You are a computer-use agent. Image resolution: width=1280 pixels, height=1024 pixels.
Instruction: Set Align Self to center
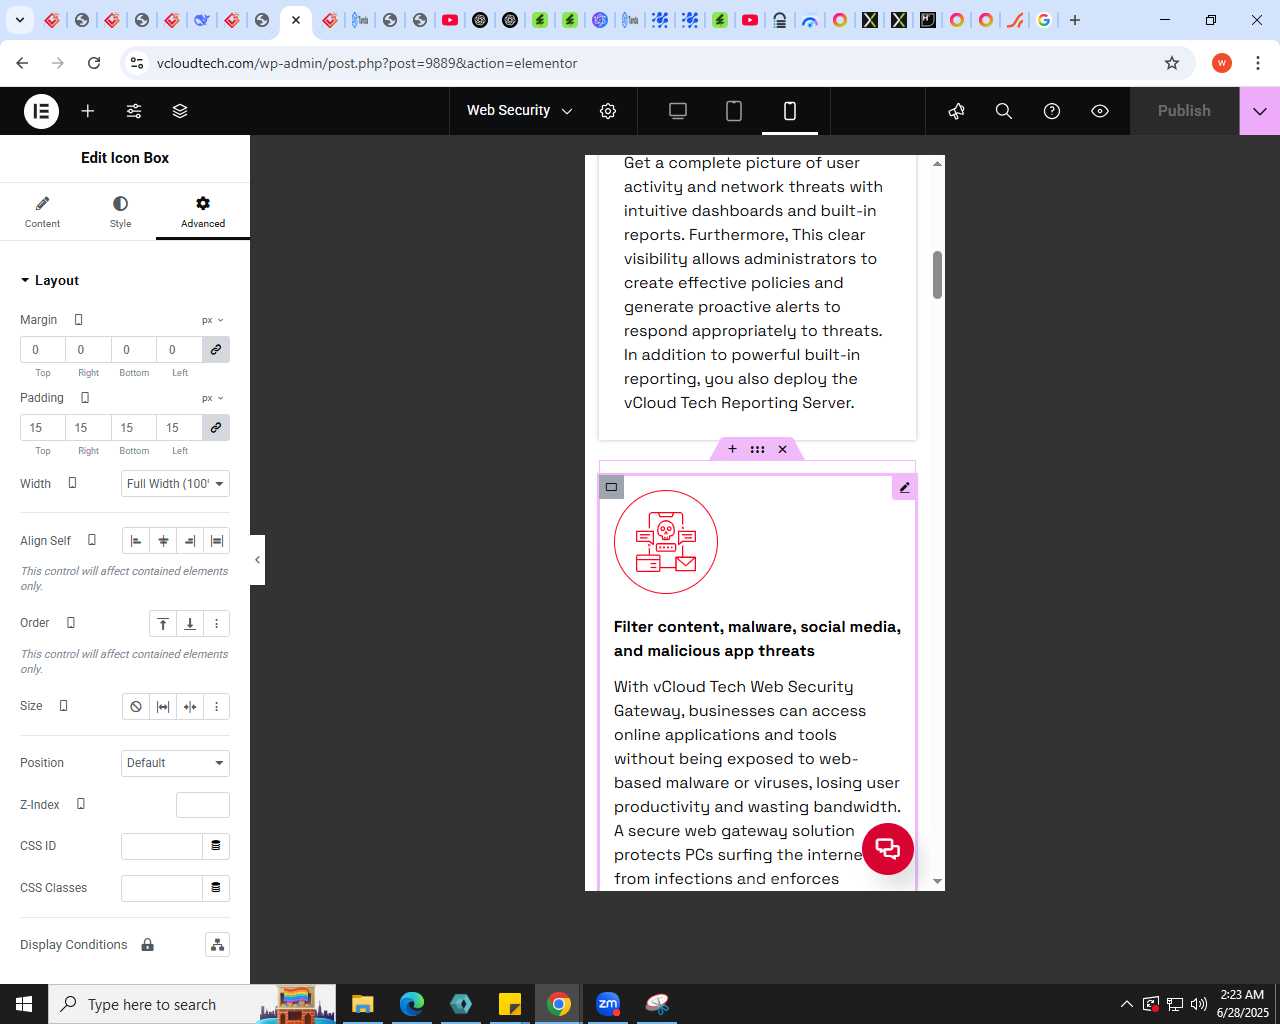163,541
